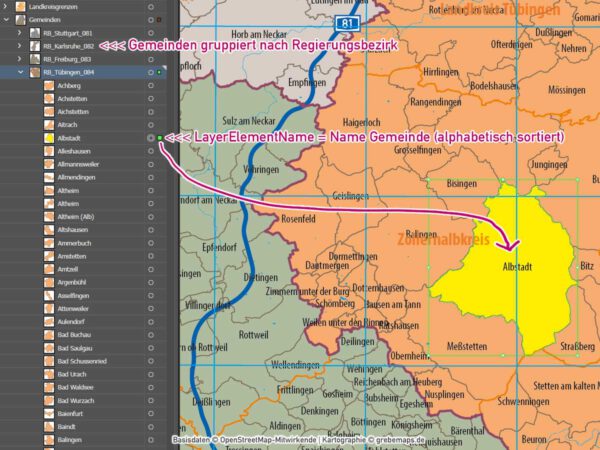The height and width of the screenshot is (450, 600).
Task: Click the RB_Karlsruhe_082 layer thumbnail
Action: click(x=35, y=46)
